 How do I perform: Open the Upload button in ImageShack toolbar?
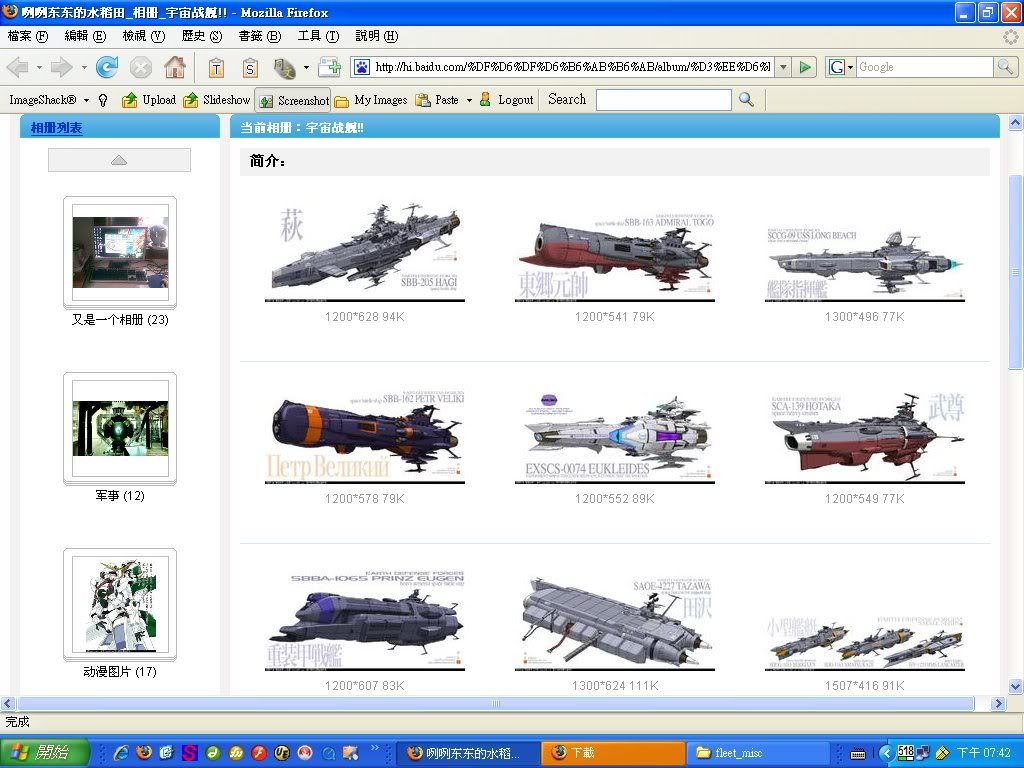[x=149, y=100]
